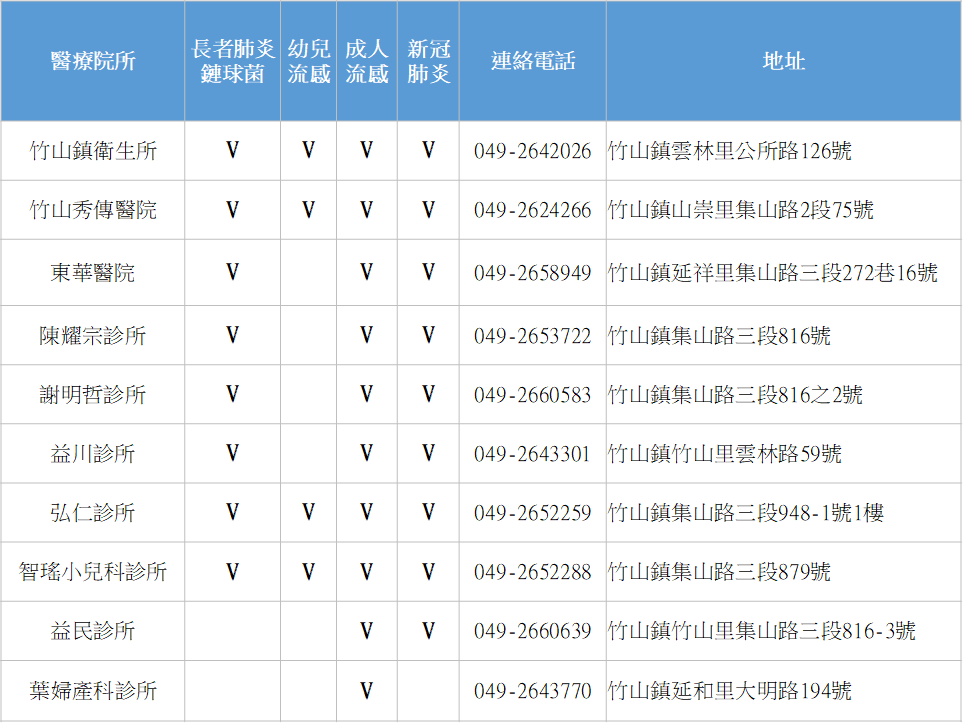The width and height of the screenshot is (963, 723).
Task: Click 幼兒流感 V mark for 竹山秀傳醫院
Action: [308, 209]
